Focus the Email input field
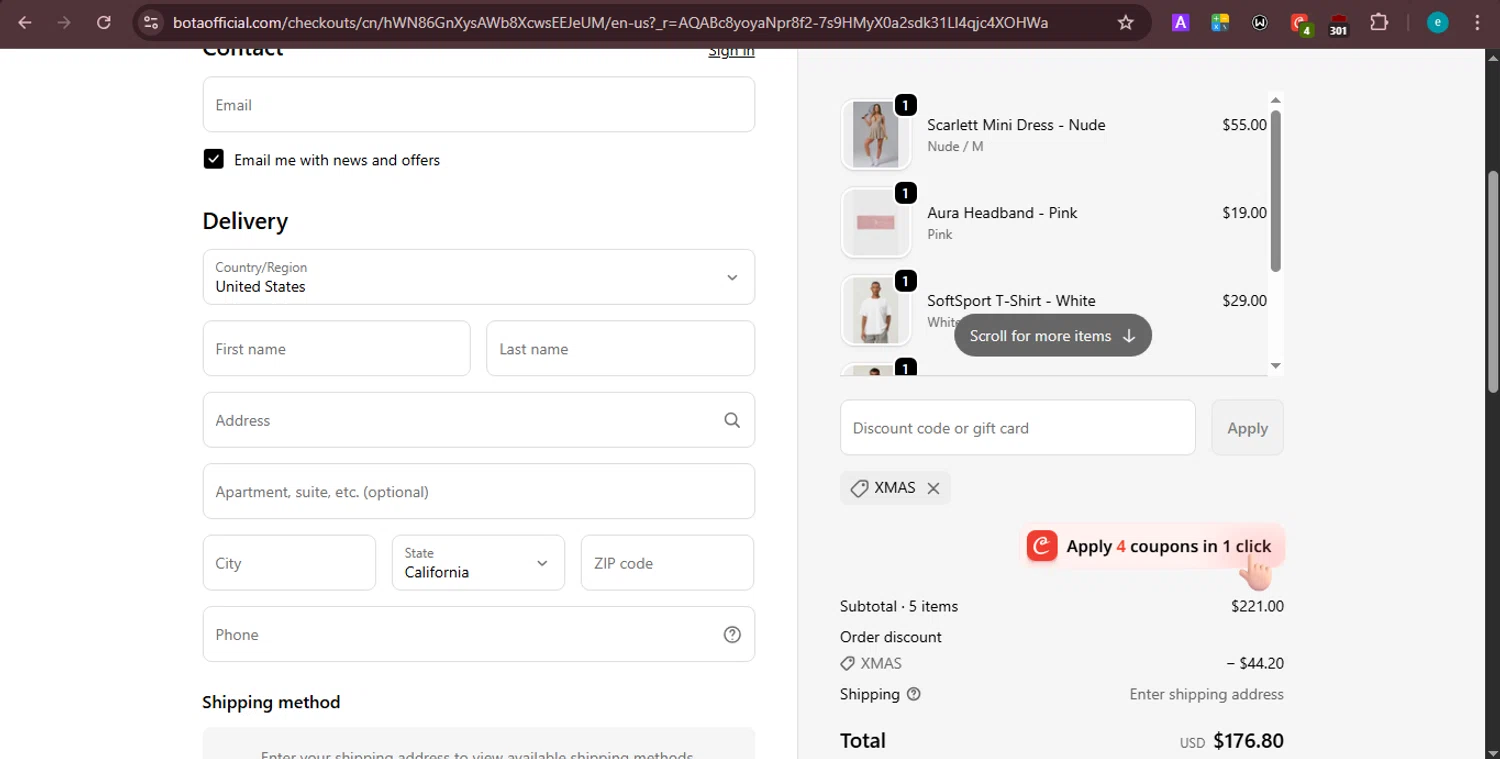The height and width of the screenshot is (759, 1500). [x=478, y=104]
